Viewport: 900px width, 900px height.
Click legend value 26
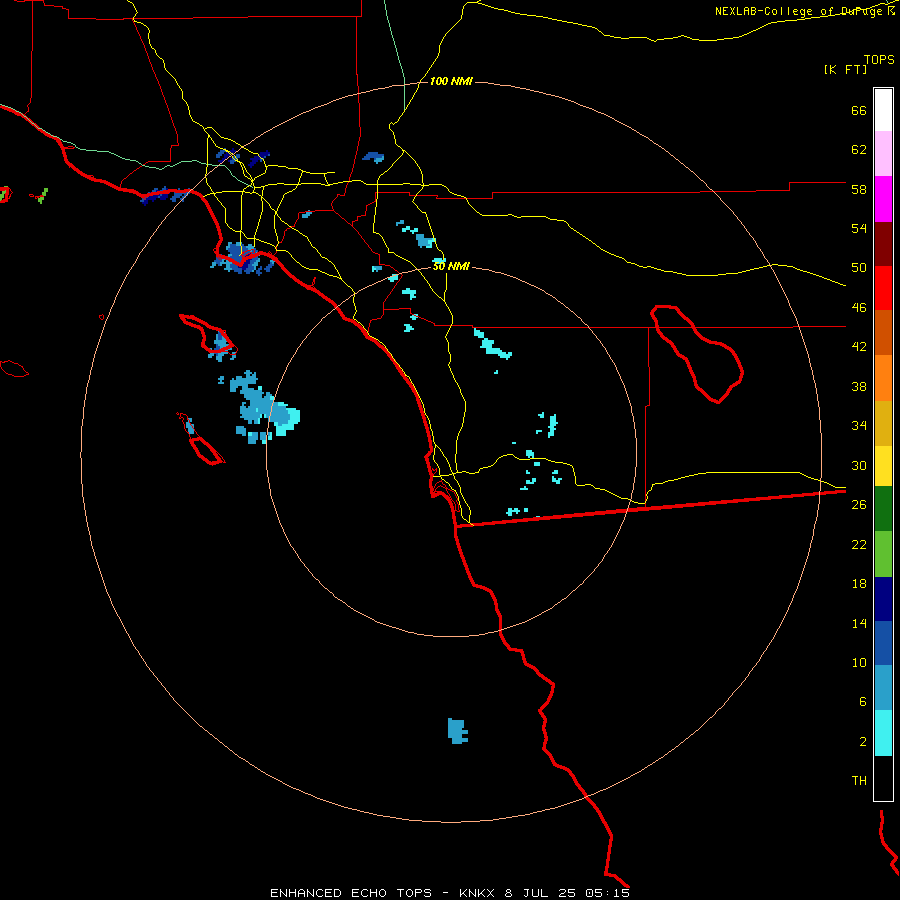pos(859,505)
